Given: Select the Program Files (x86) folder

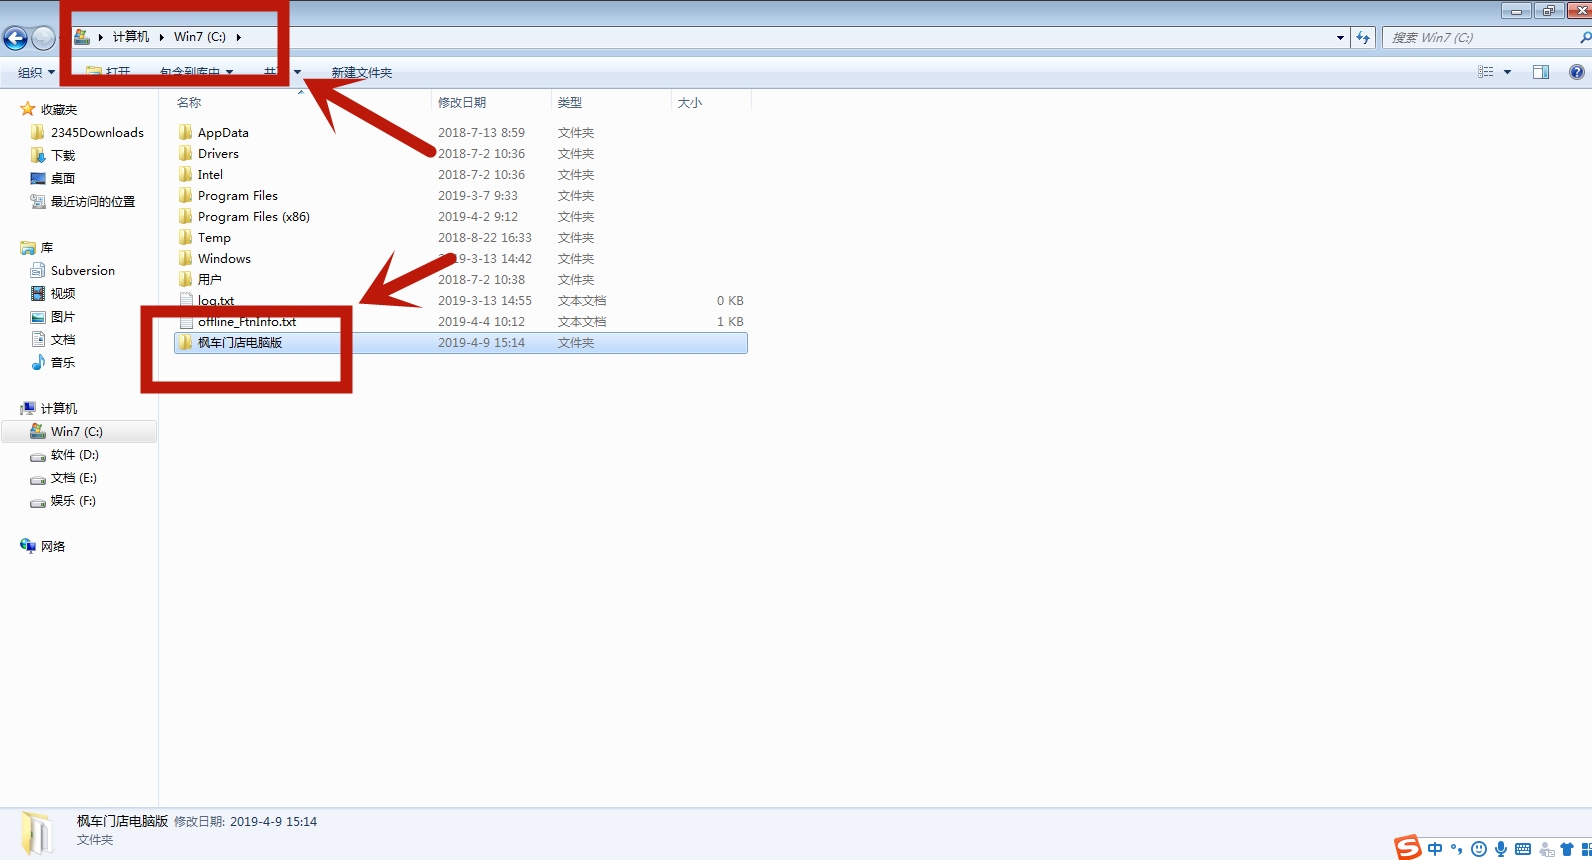Looking at the screenshot, I should [253, 217].
